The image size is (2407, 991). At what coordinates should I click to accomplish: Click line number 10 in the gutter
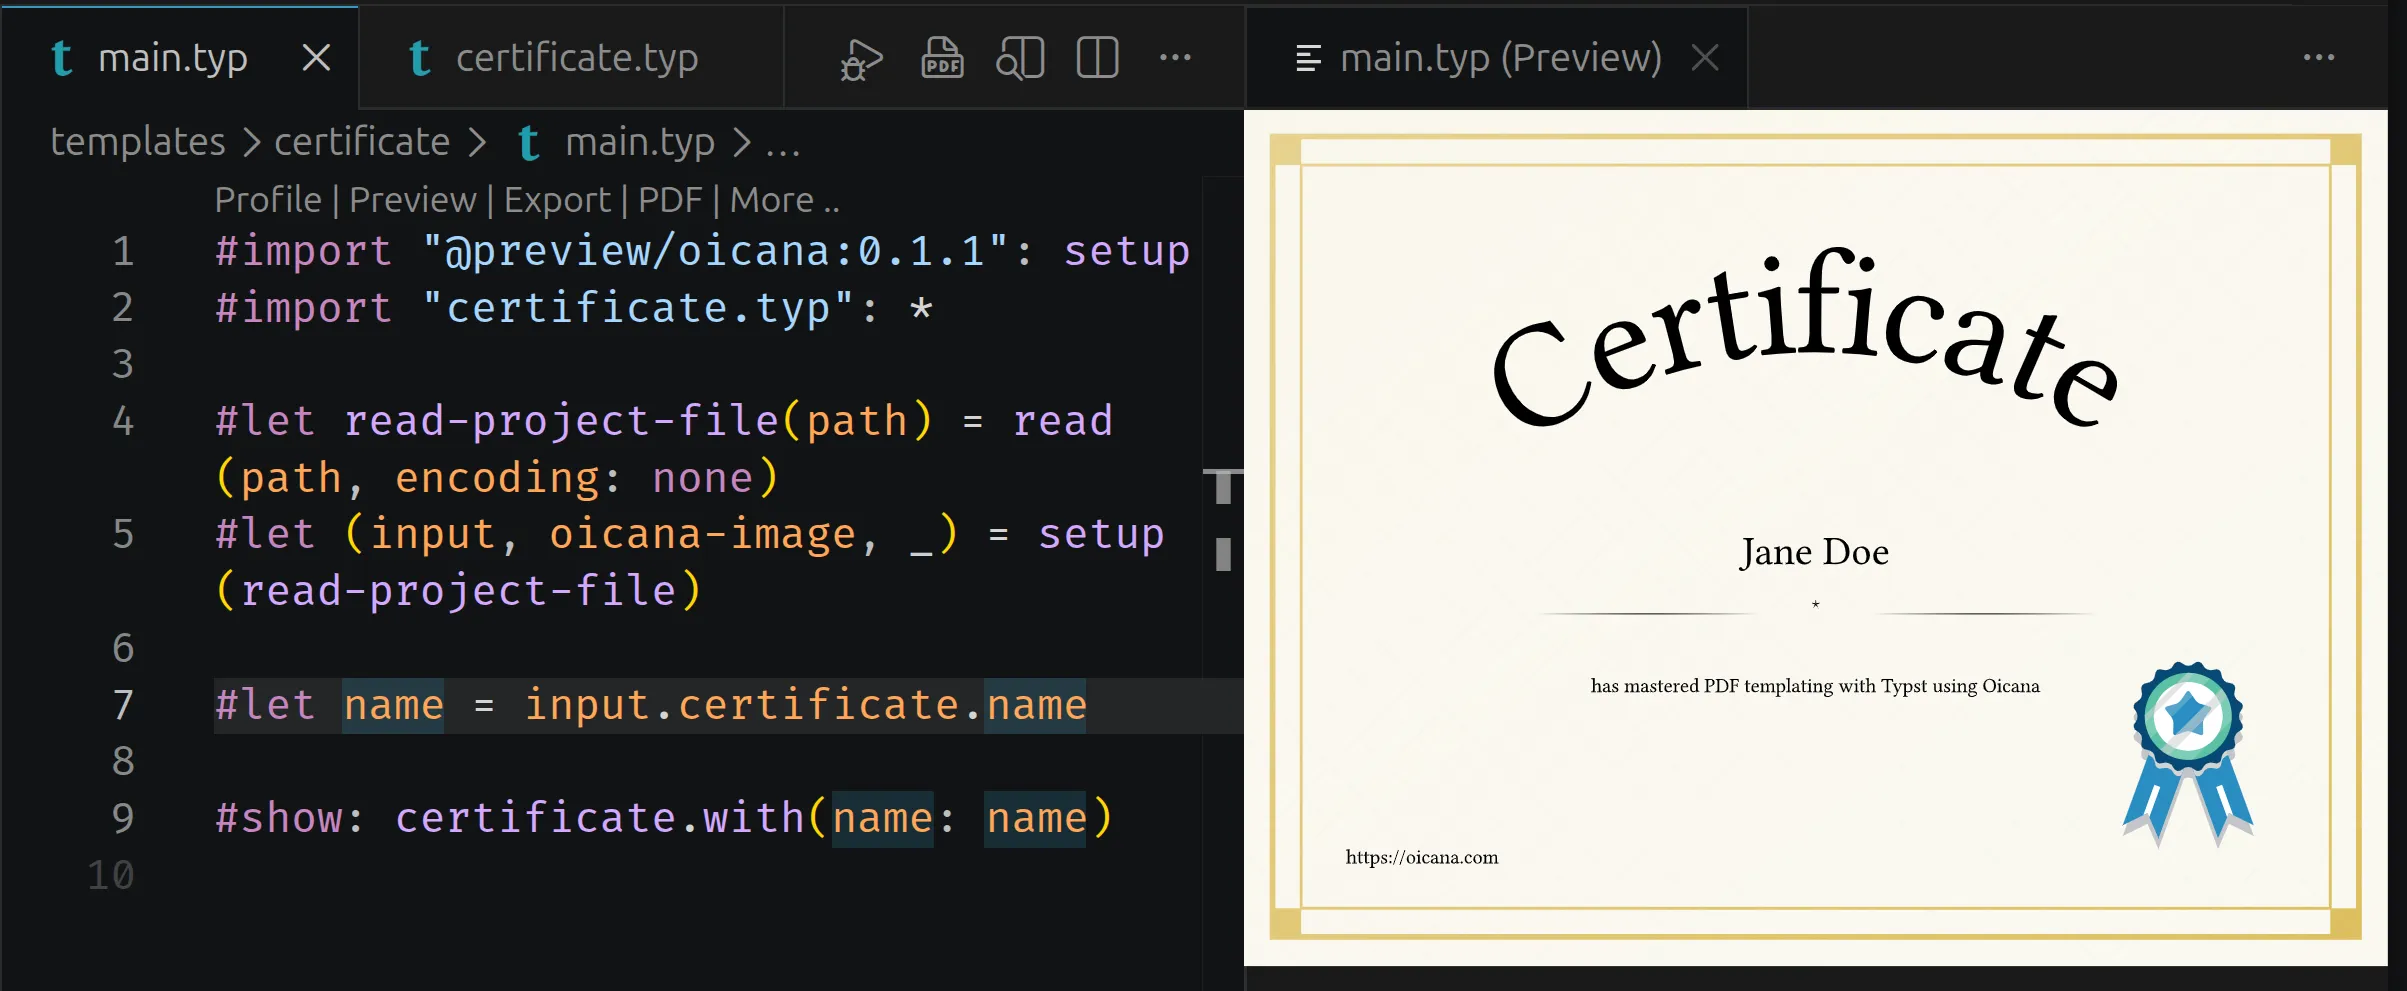(111, 875)
